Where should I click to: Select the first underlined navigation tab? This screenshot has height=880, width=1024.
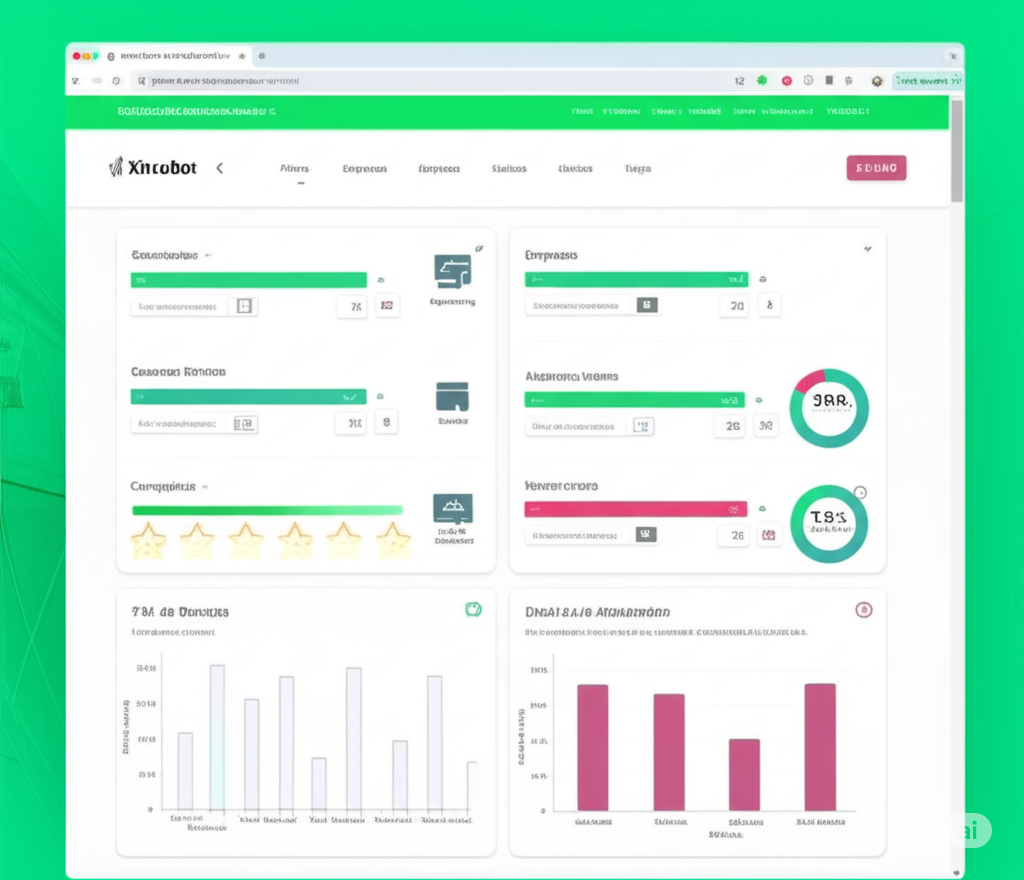295,170
